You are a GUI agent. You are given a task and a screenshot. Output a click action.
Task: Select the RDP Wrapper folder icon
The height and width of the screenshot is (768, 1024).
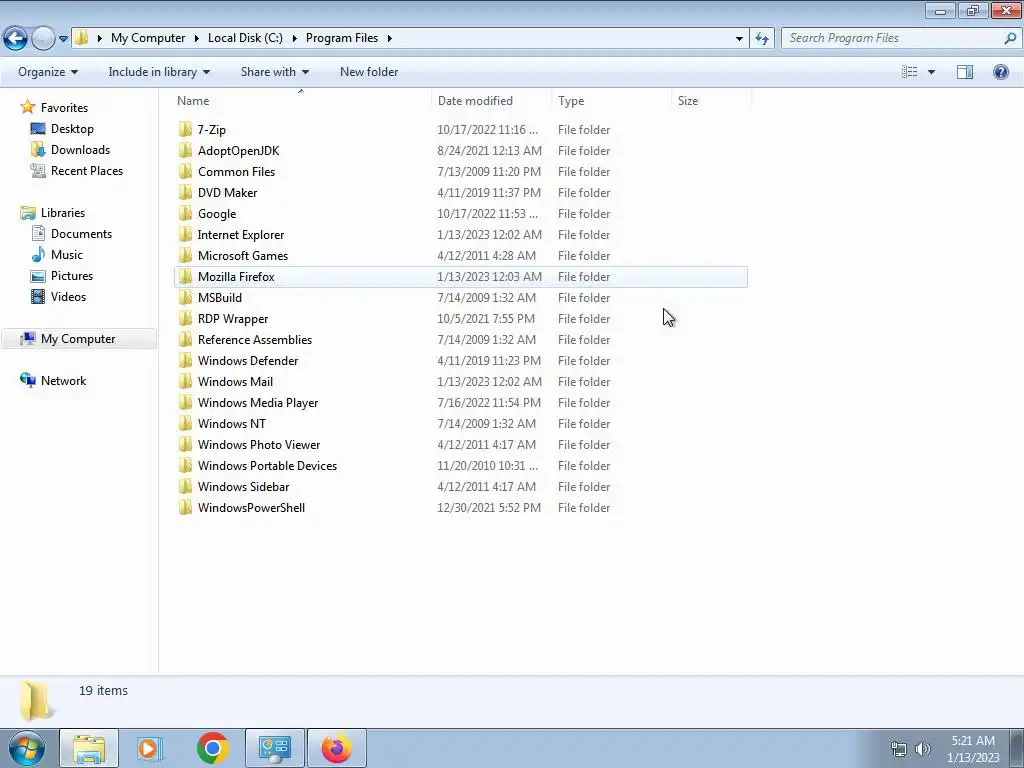tap(185, 319)
